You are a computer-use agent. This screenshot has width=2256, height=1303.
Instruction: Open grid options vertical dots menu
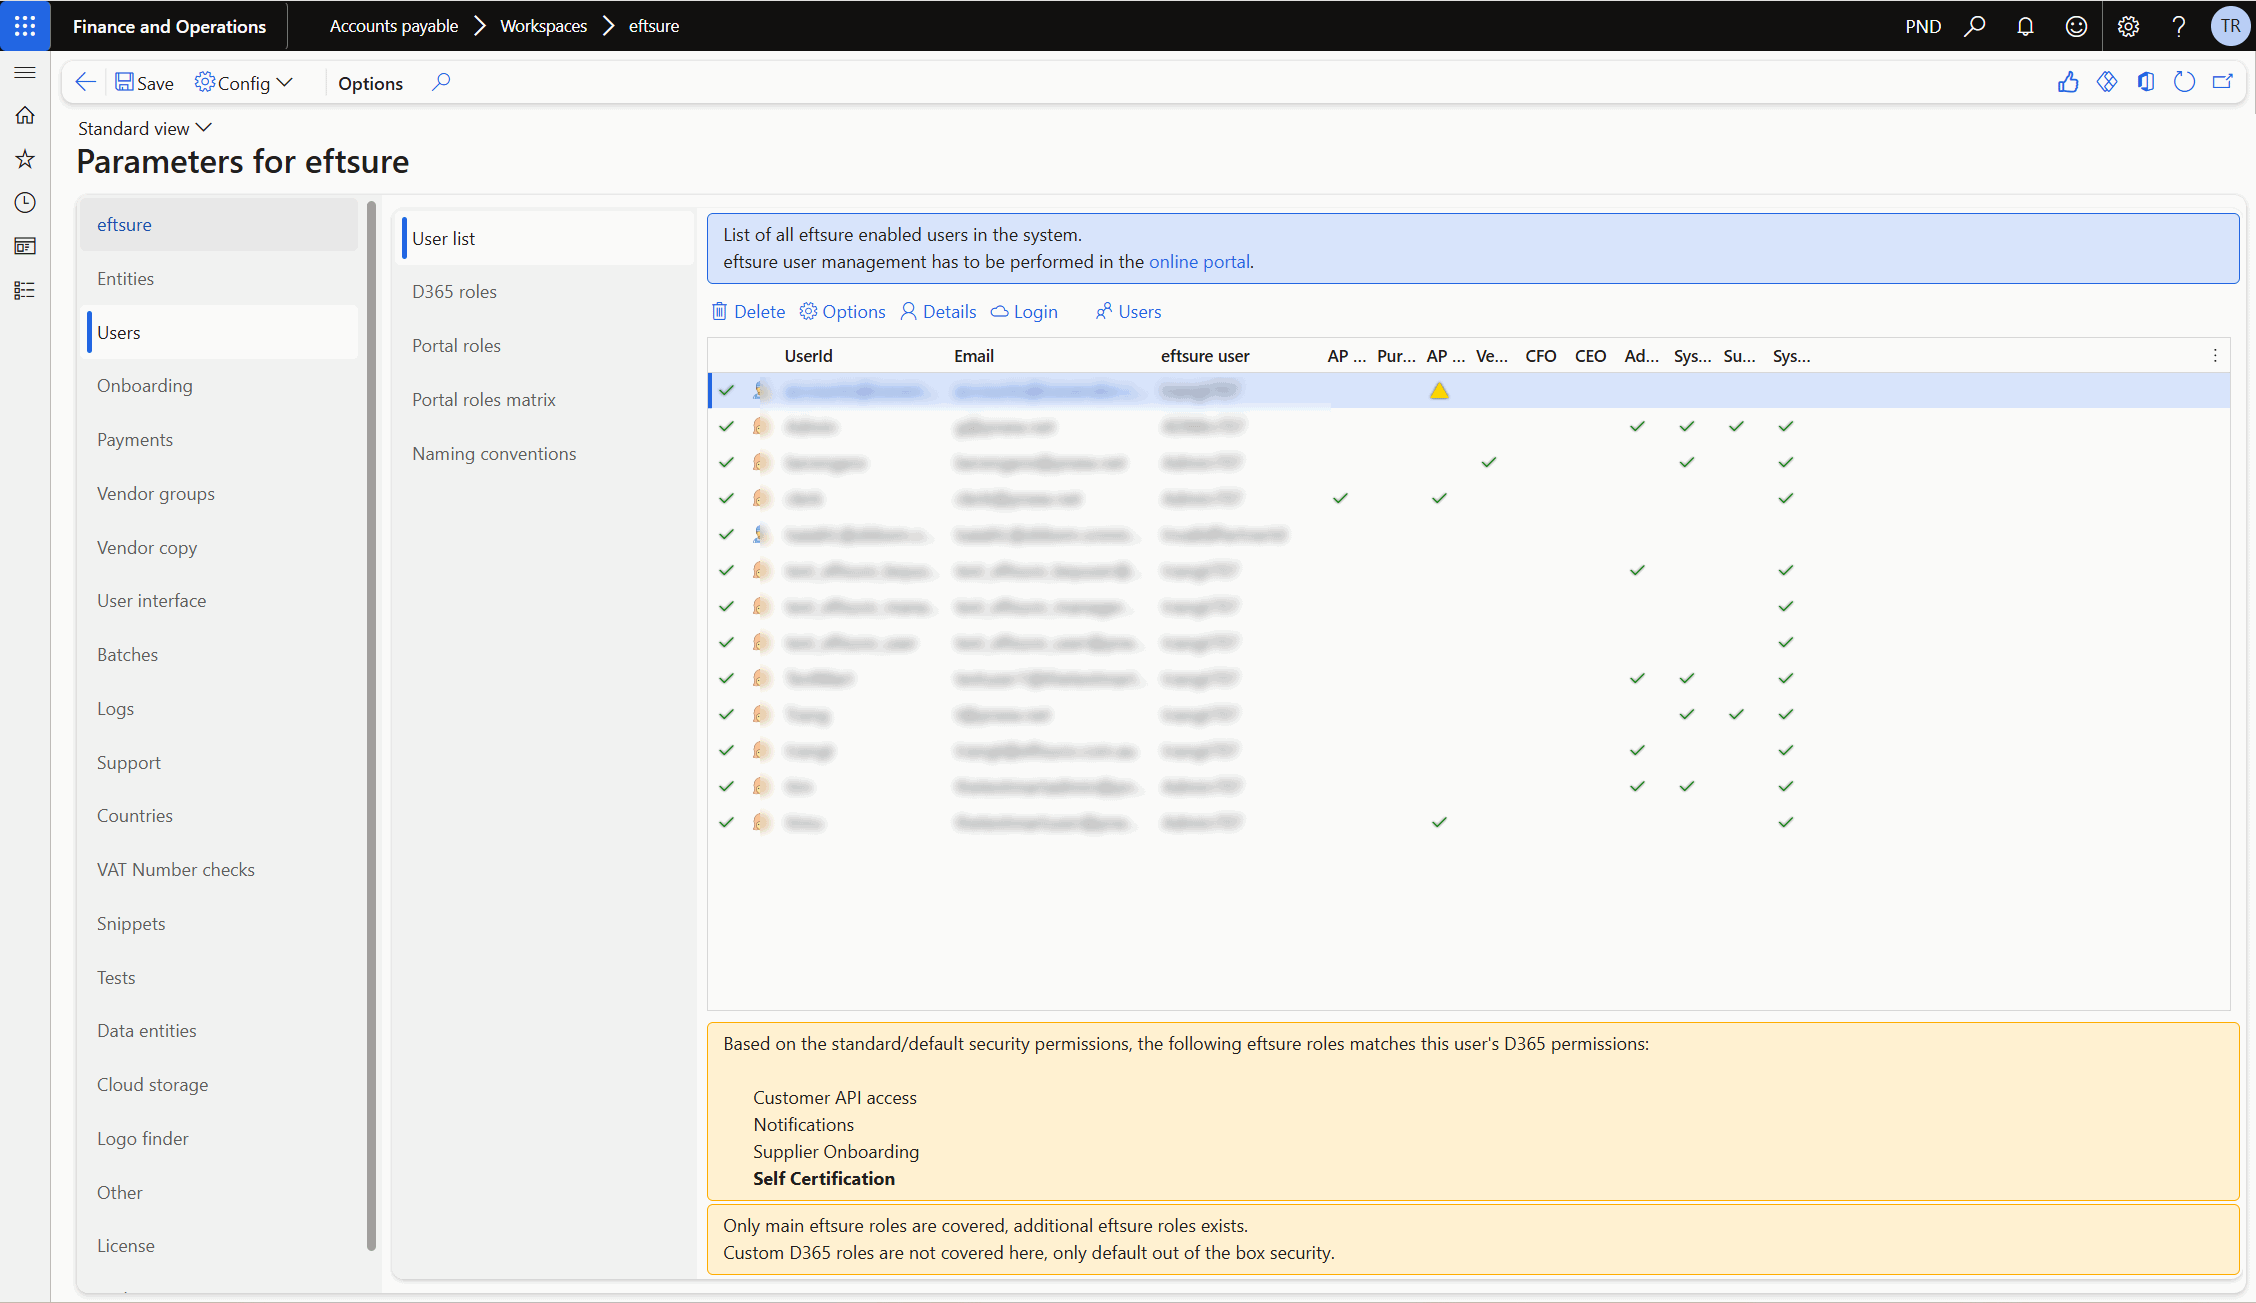pyautogui.click(x=2215, y=356)
